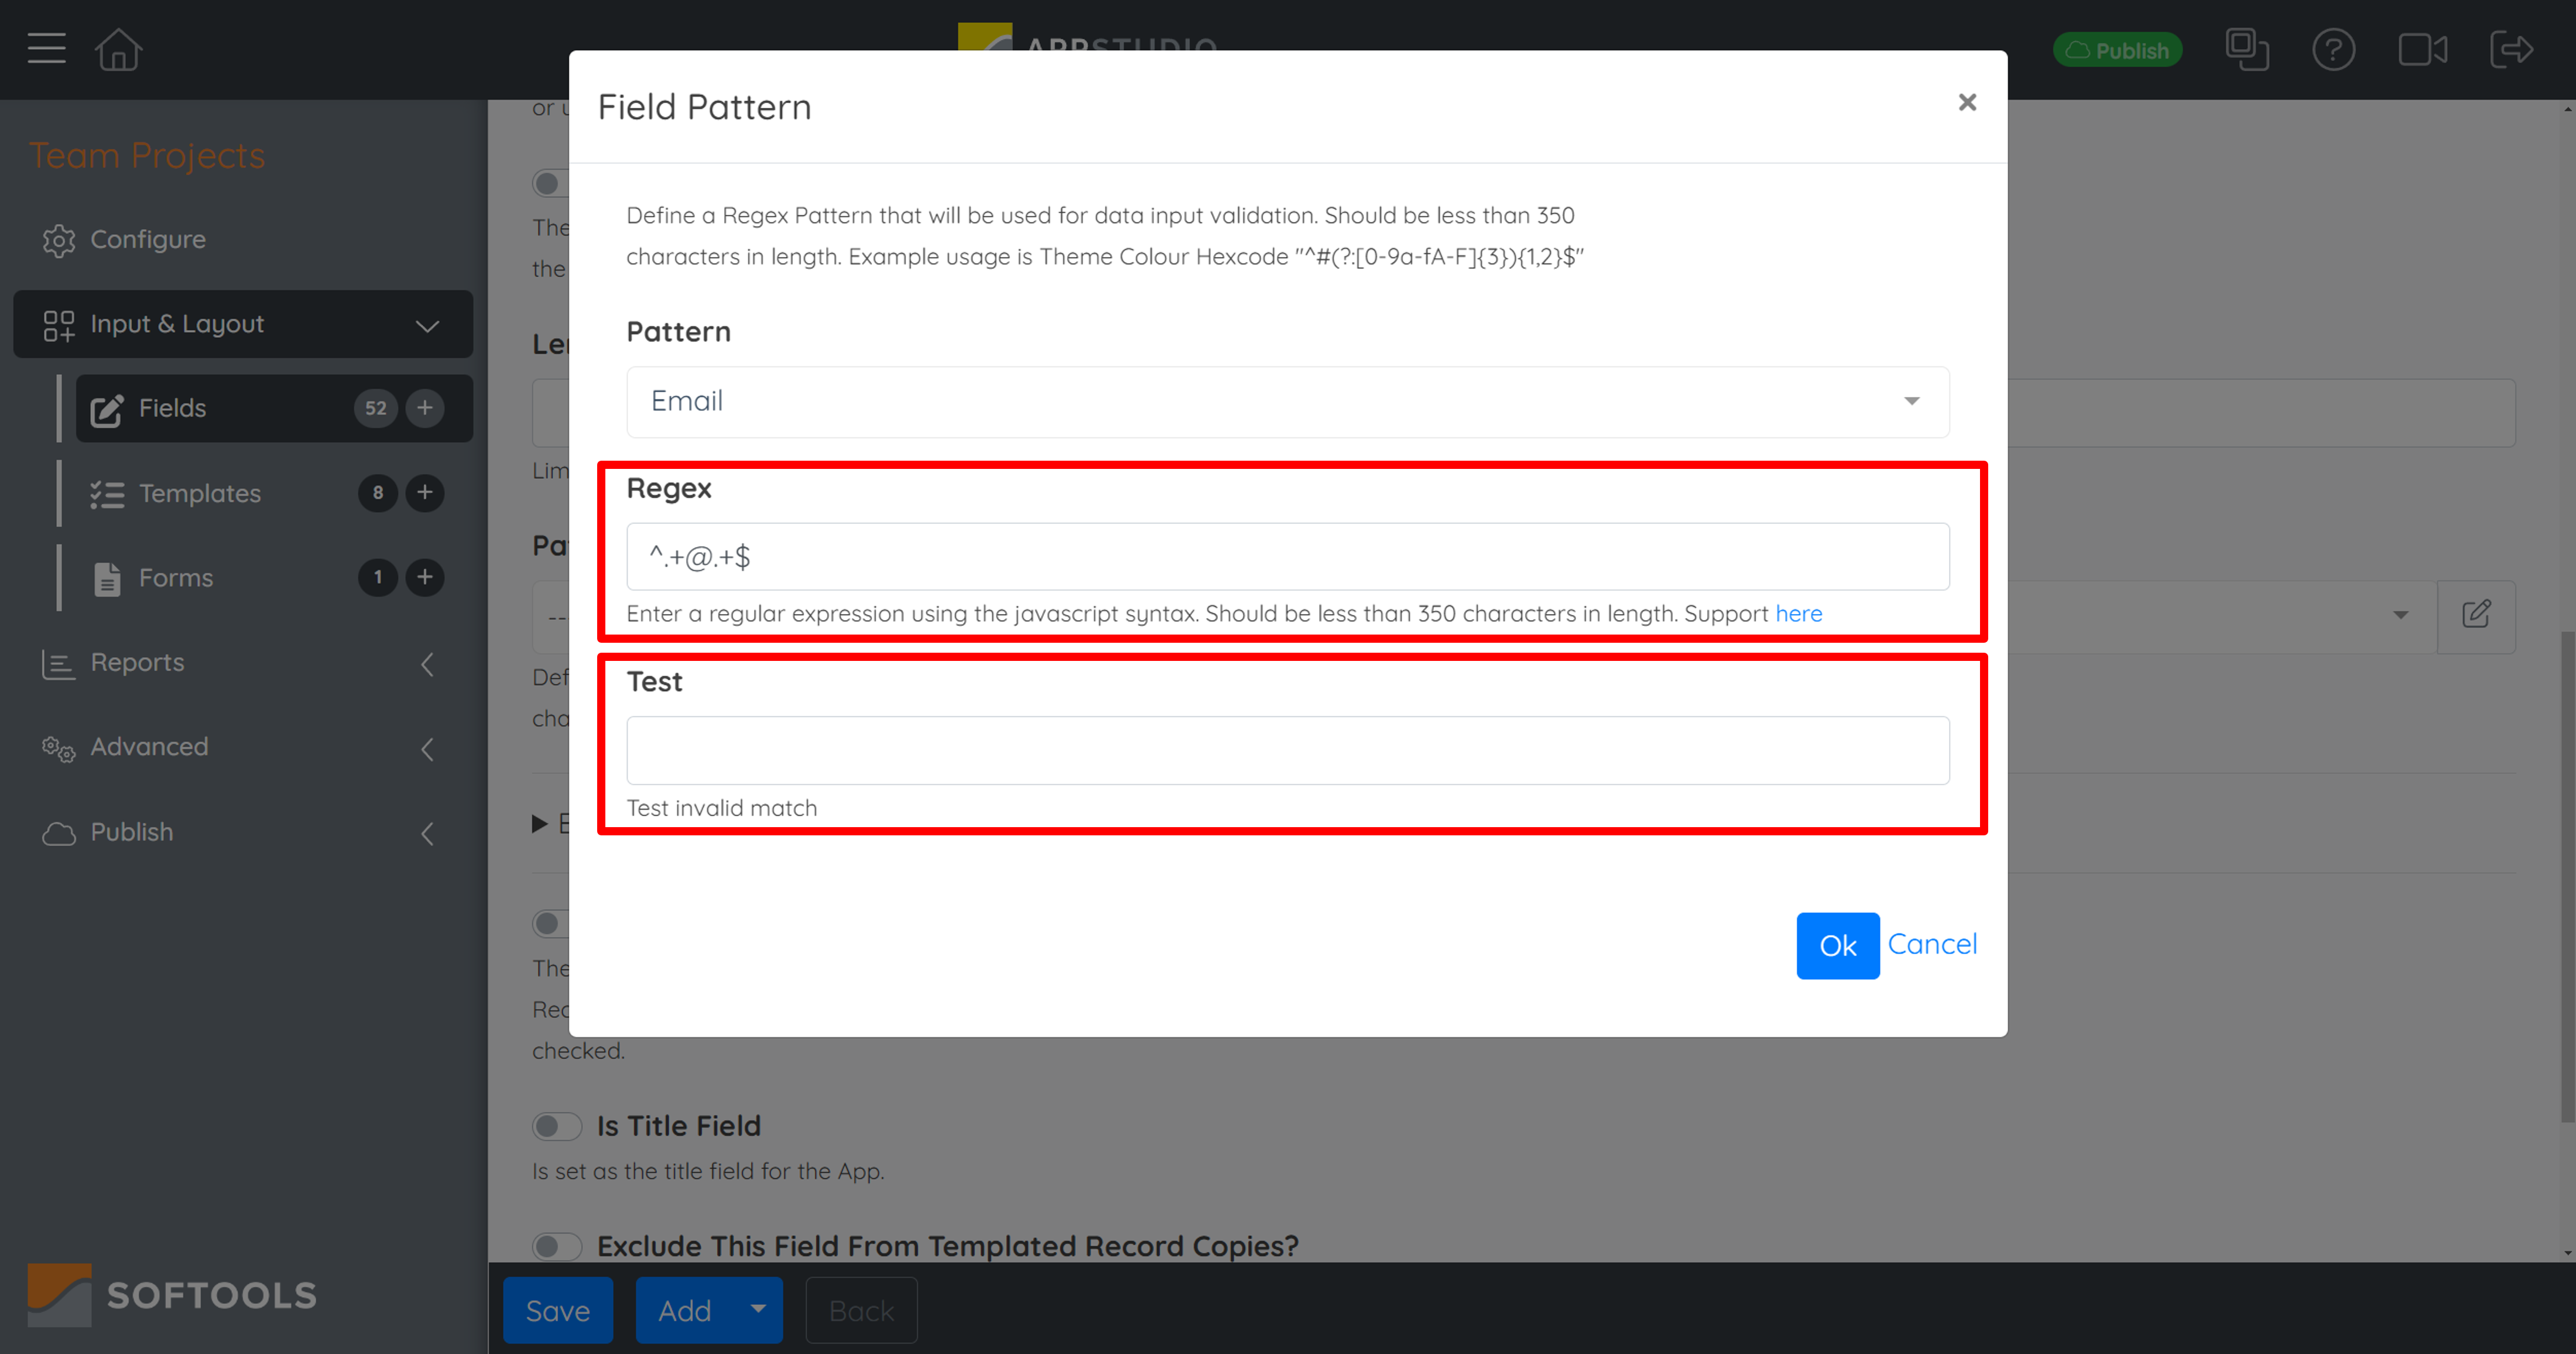Open the Support here link

(x=1798, y=613)
